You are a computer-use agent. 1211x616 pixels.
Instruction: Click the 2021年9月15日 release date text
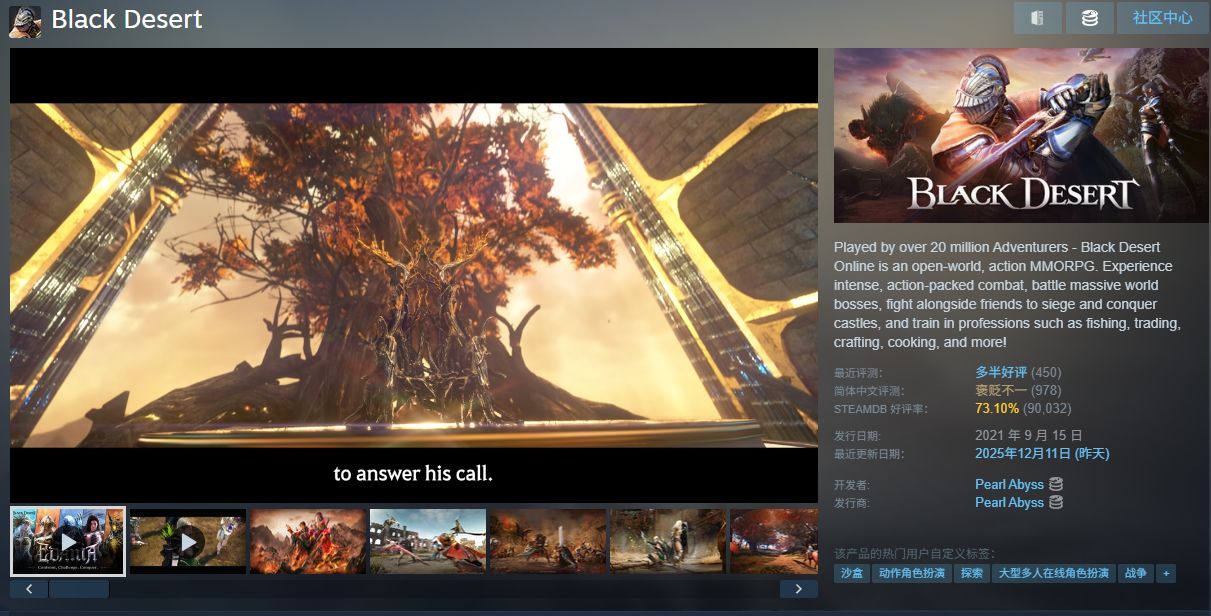(1029, 435)
